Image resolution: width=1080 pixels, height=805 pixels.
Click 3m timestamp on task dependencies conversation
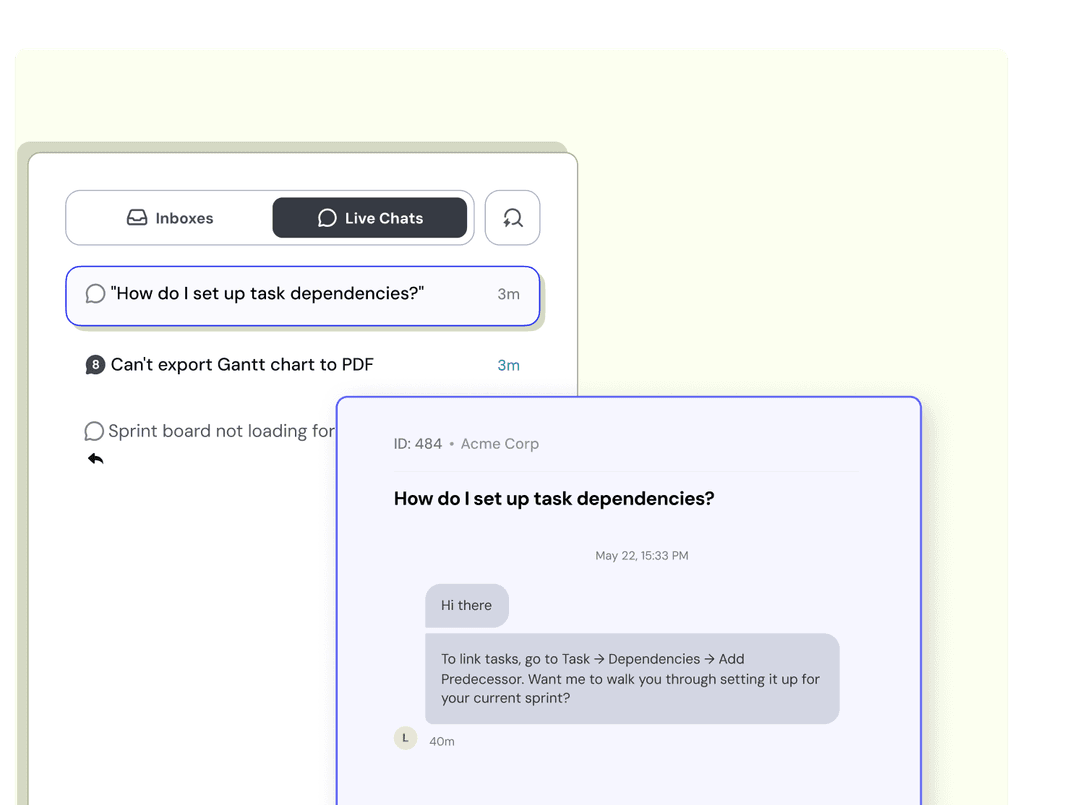[x=508, y=294]
